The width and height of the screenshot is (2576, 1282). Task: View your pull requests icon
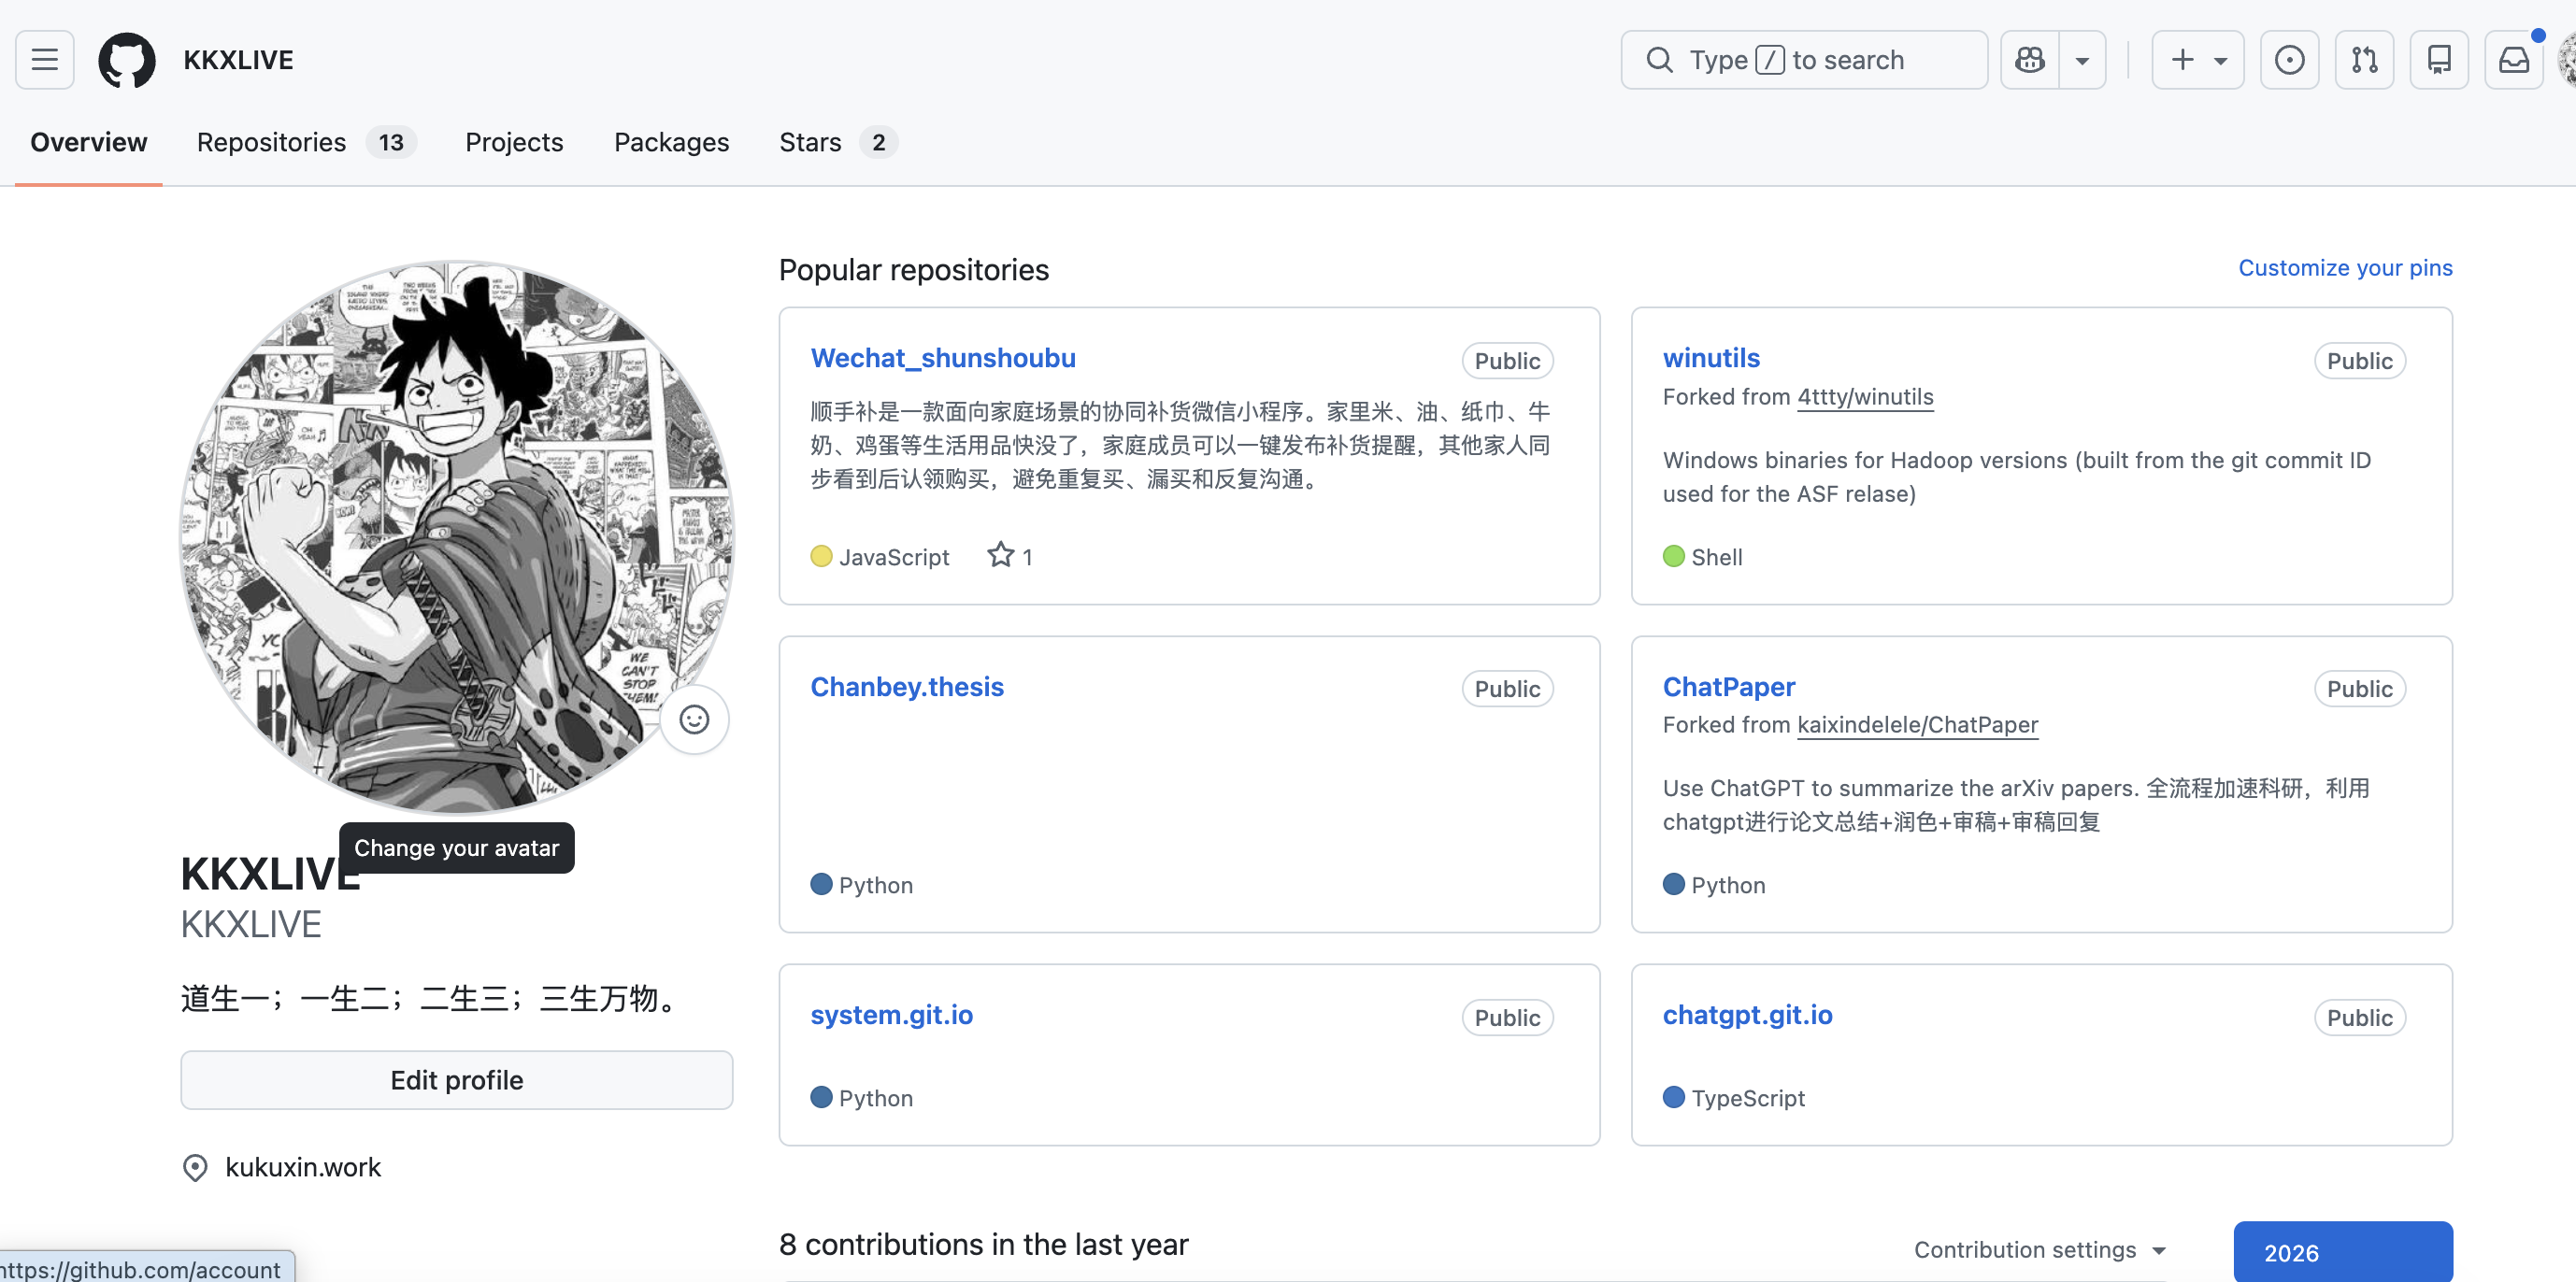point(2364,60)
